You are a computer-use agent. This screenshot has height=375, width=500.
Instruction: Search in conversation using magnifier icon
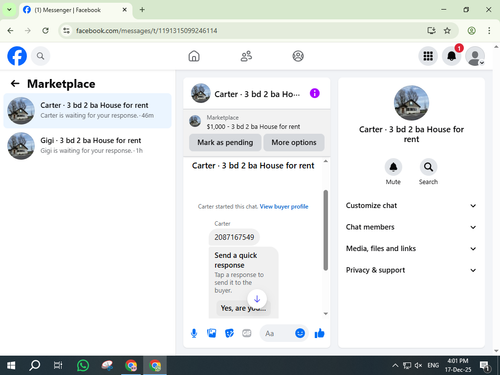coord(428,167)
